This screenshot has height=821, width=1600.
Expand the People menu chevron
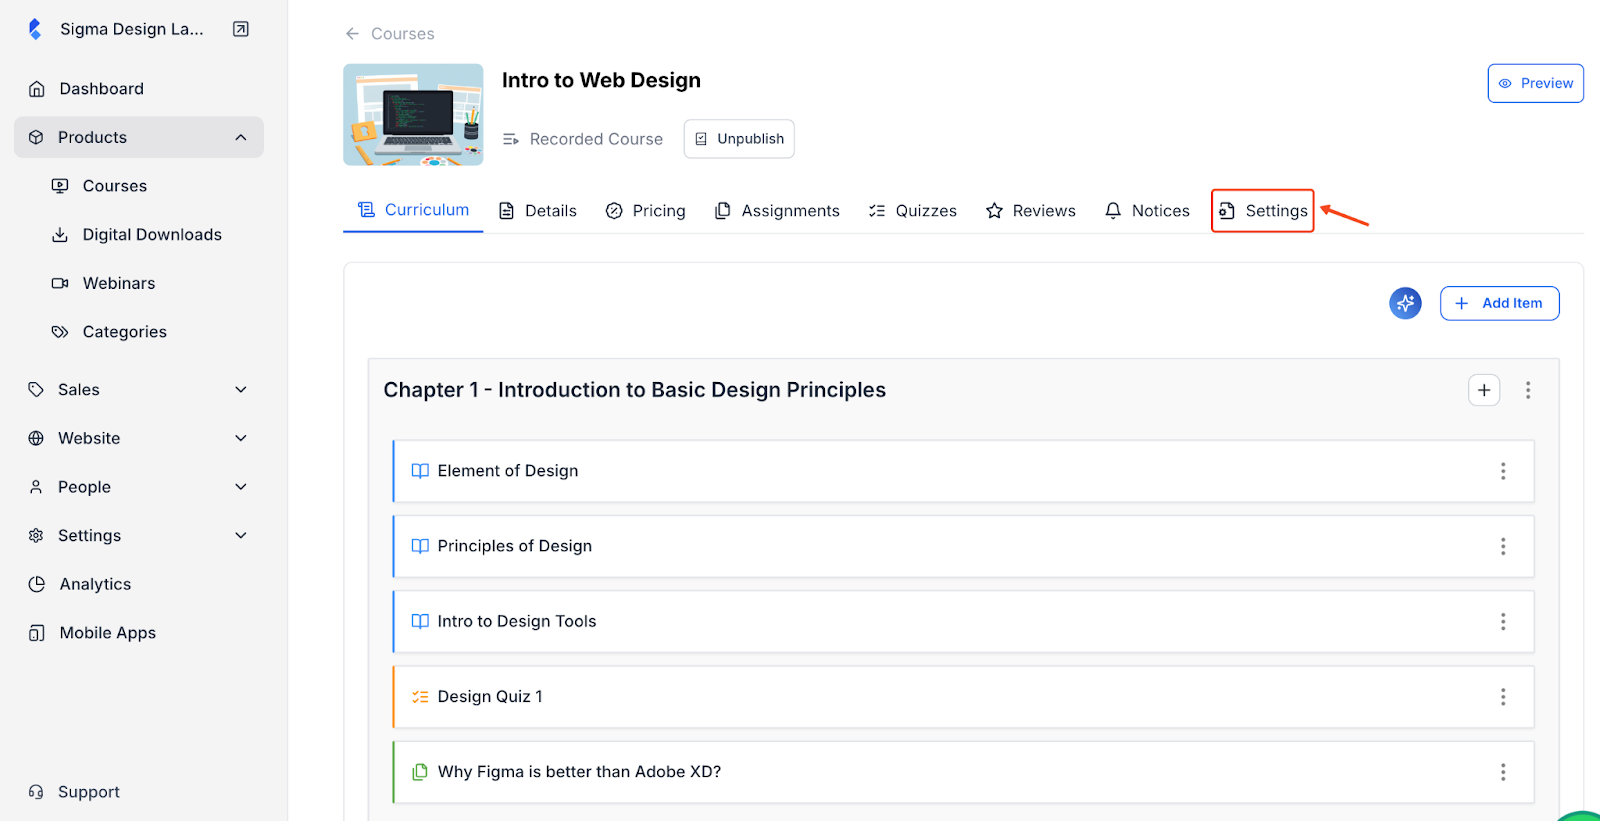[241, 487]
